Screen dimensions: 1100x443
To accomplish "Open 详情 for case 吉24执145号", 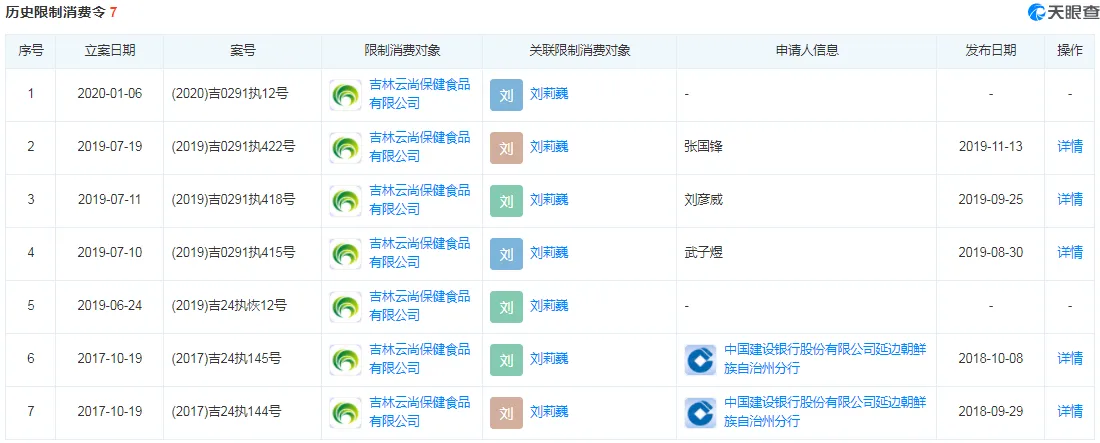I will pos(1070,358).
